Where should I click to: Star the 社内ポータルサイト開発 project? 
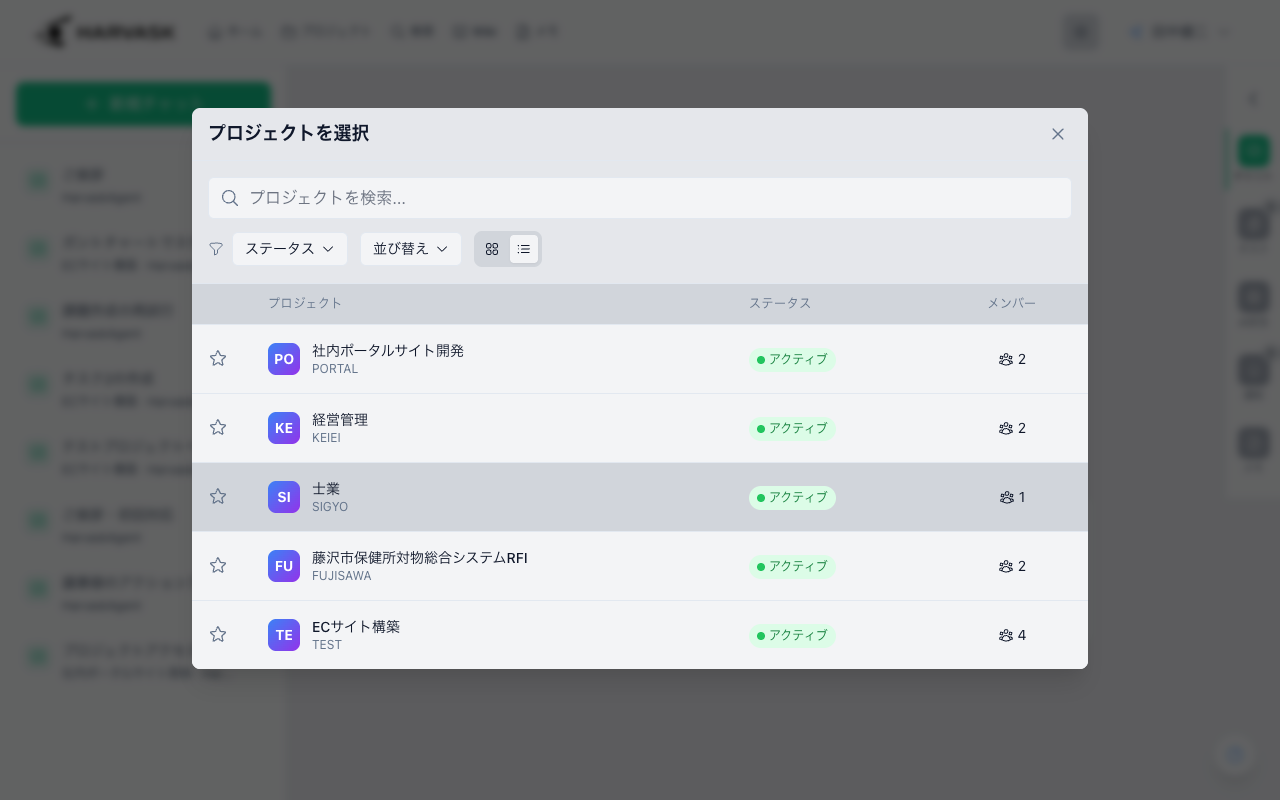point(218,358)
